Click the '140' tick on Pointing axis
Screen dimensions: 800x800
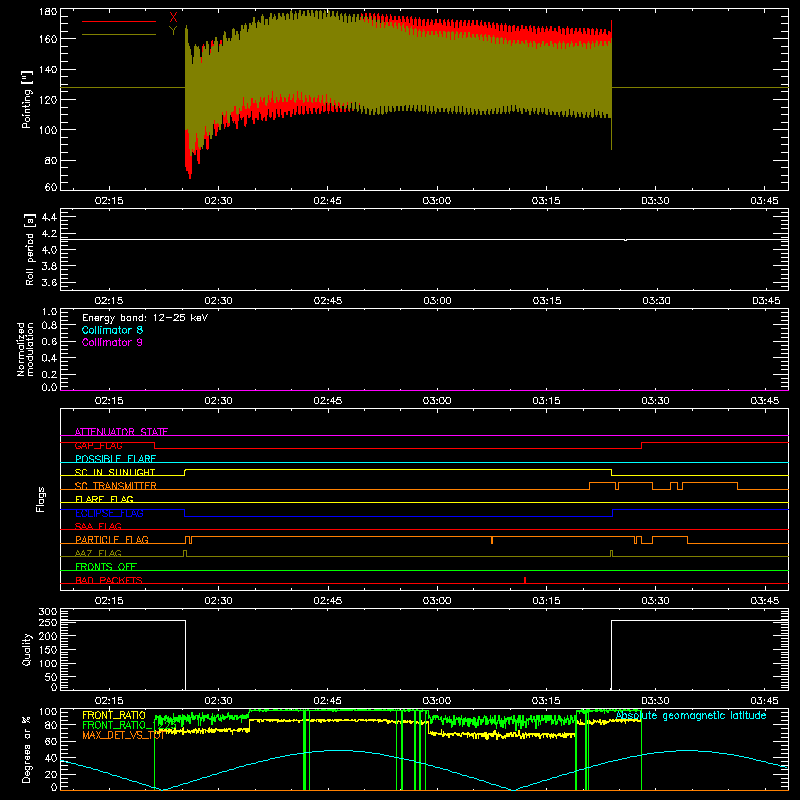(48, 69)
